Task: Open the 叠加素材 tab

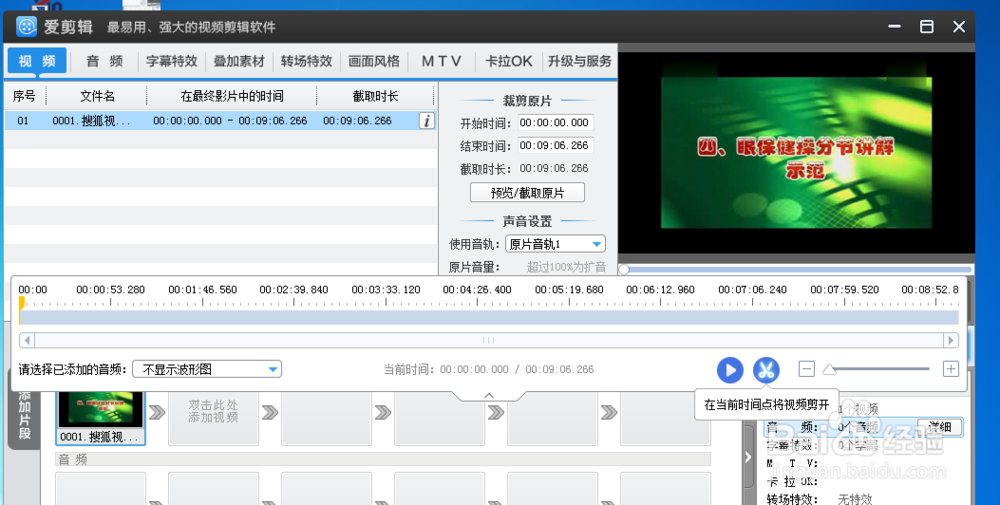Action: (239, 61)
